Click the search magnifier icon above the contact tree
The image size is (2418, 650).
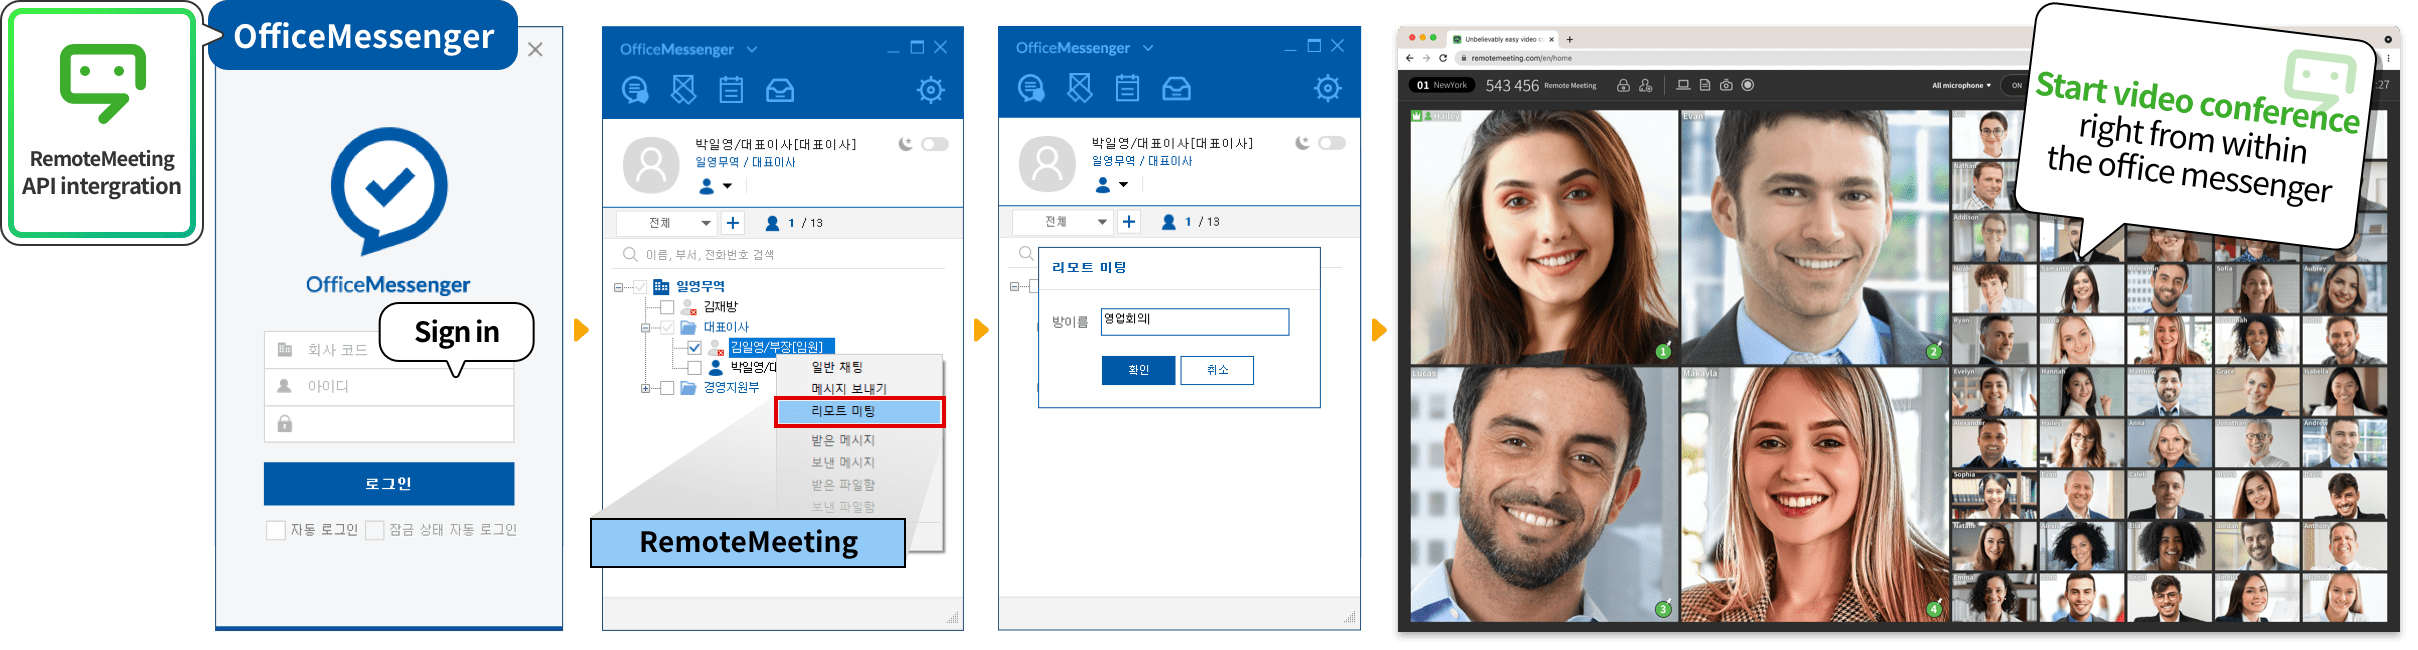pos(630,254)
